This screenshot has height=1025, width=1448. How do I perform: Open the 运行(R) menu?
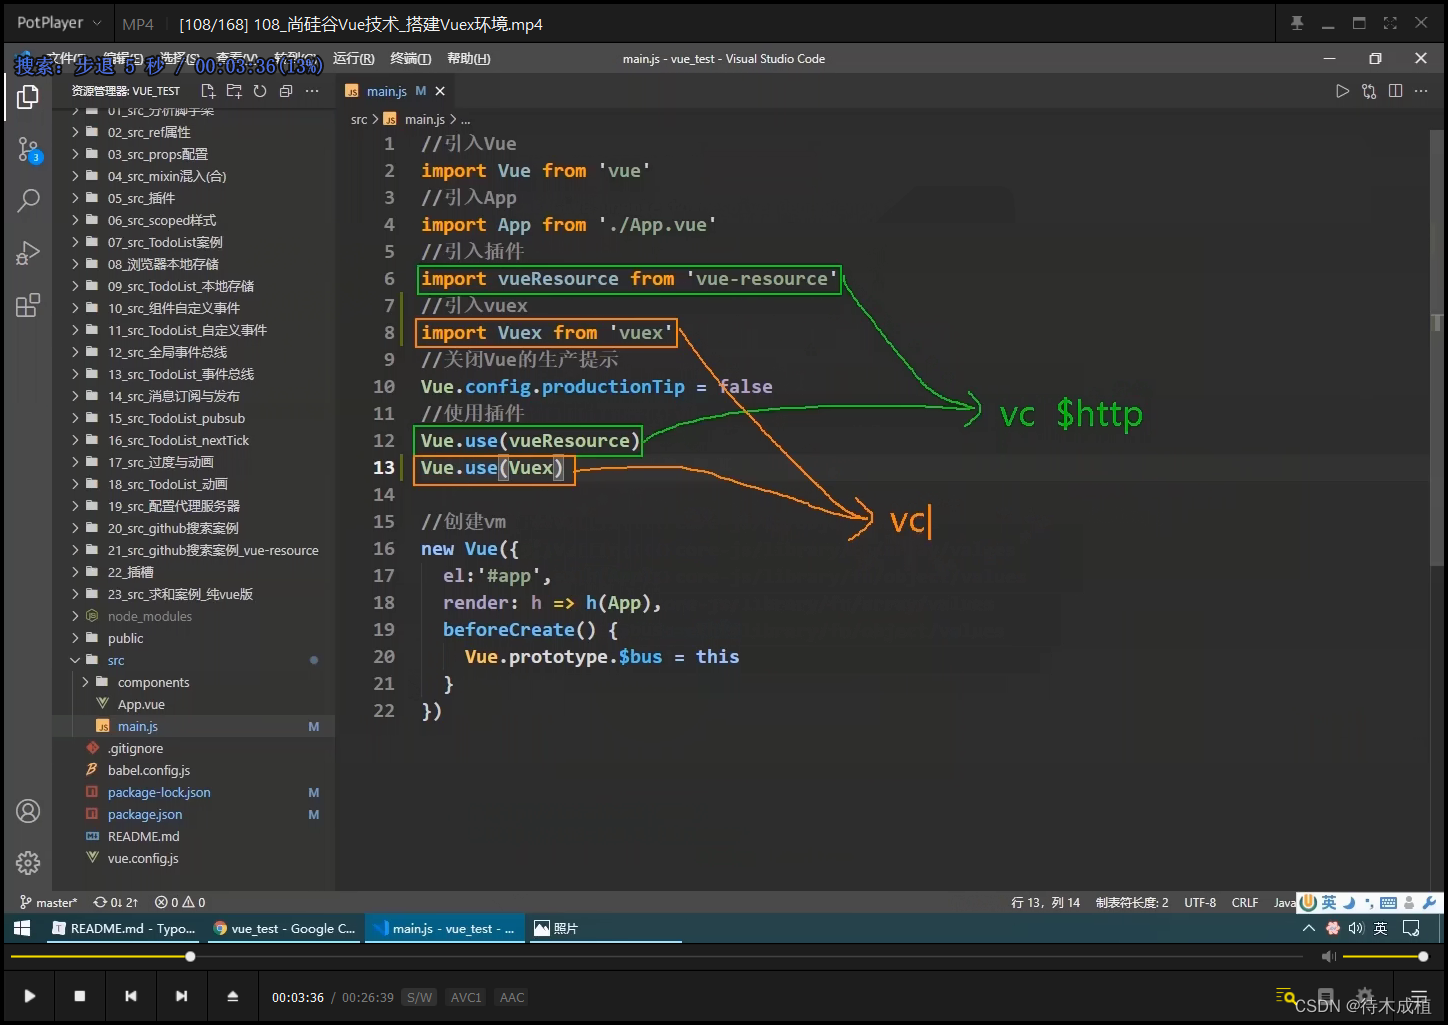pyautogui.click(x=354, y=59)
